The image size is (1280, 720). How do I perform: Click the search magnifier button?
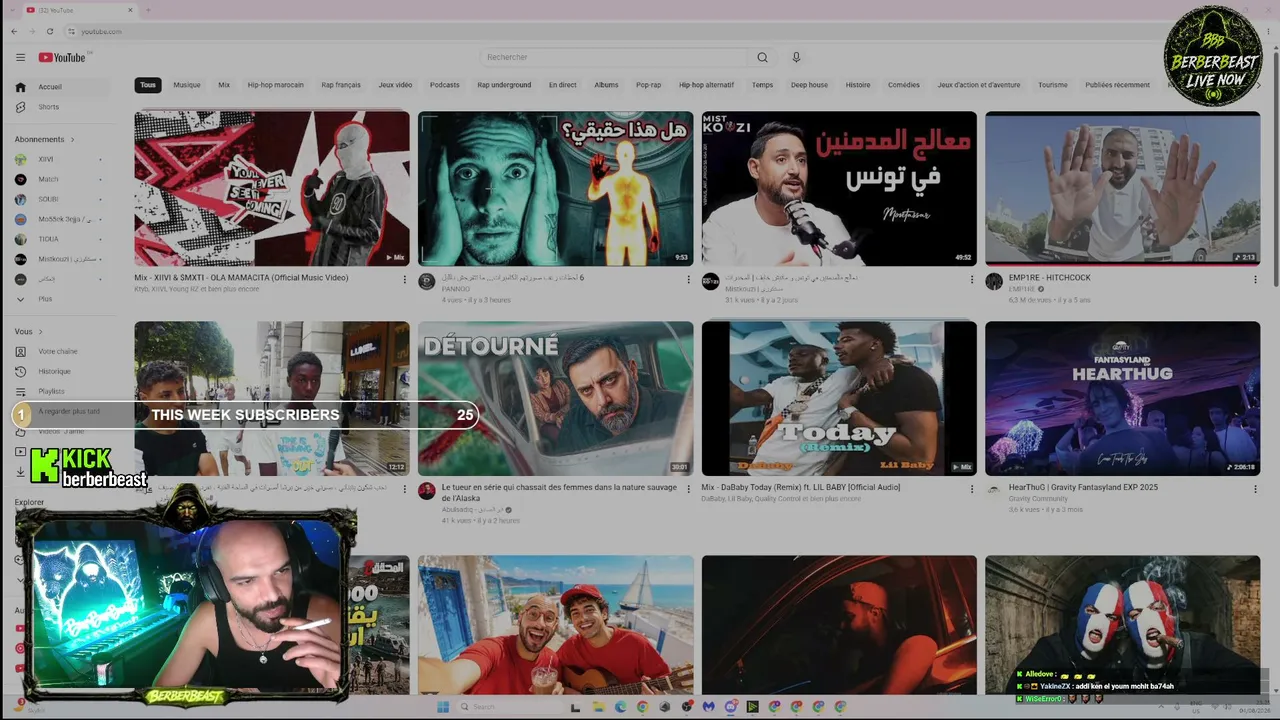click(x=763, y=57)
